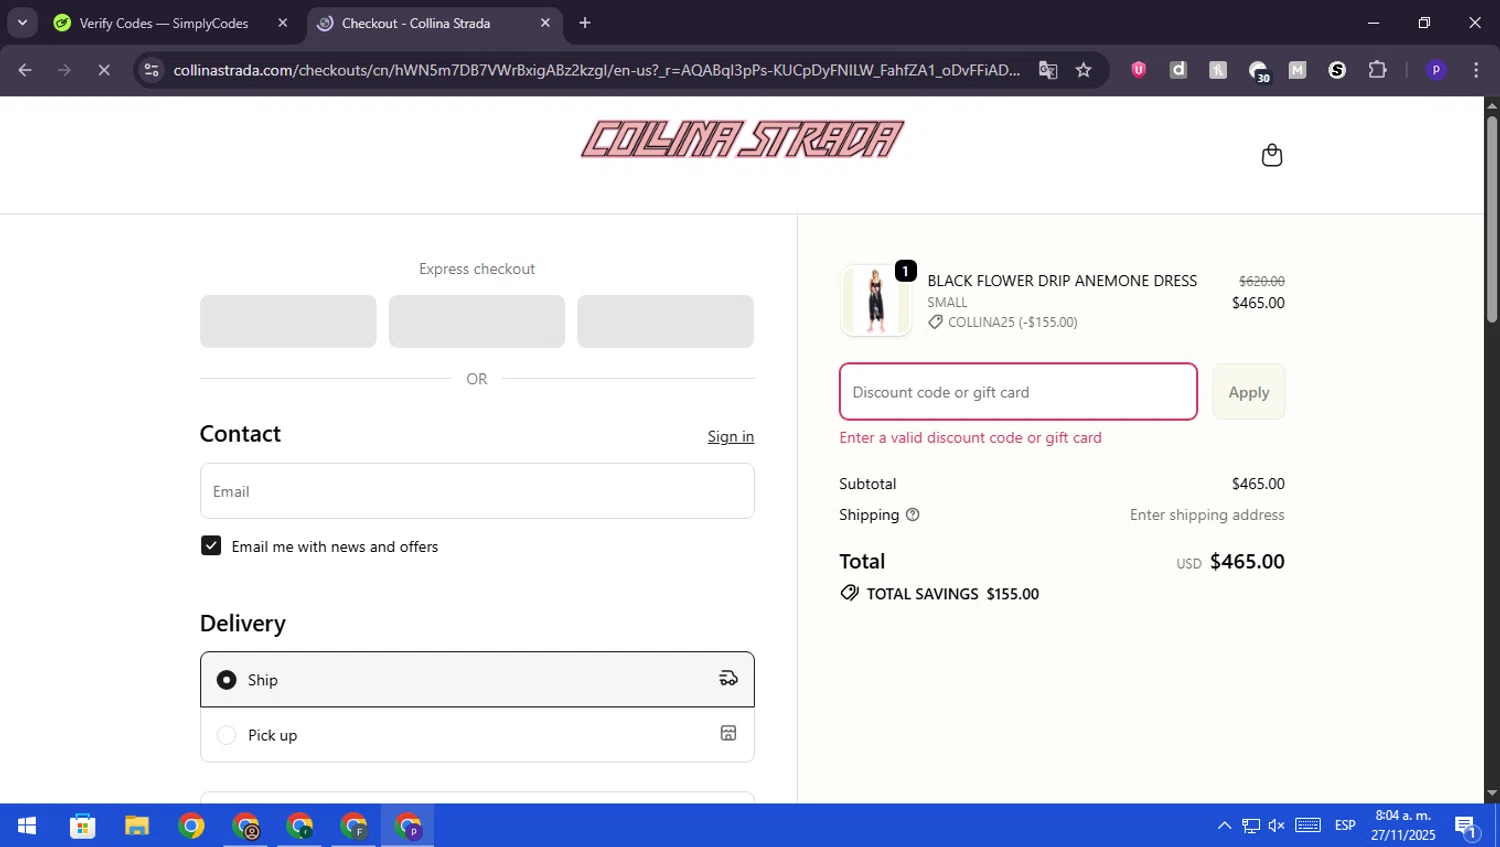Click the ESP keyboard language indicator
Viewport: 1500px width, 847px height.
click(x=1345, y=826)
